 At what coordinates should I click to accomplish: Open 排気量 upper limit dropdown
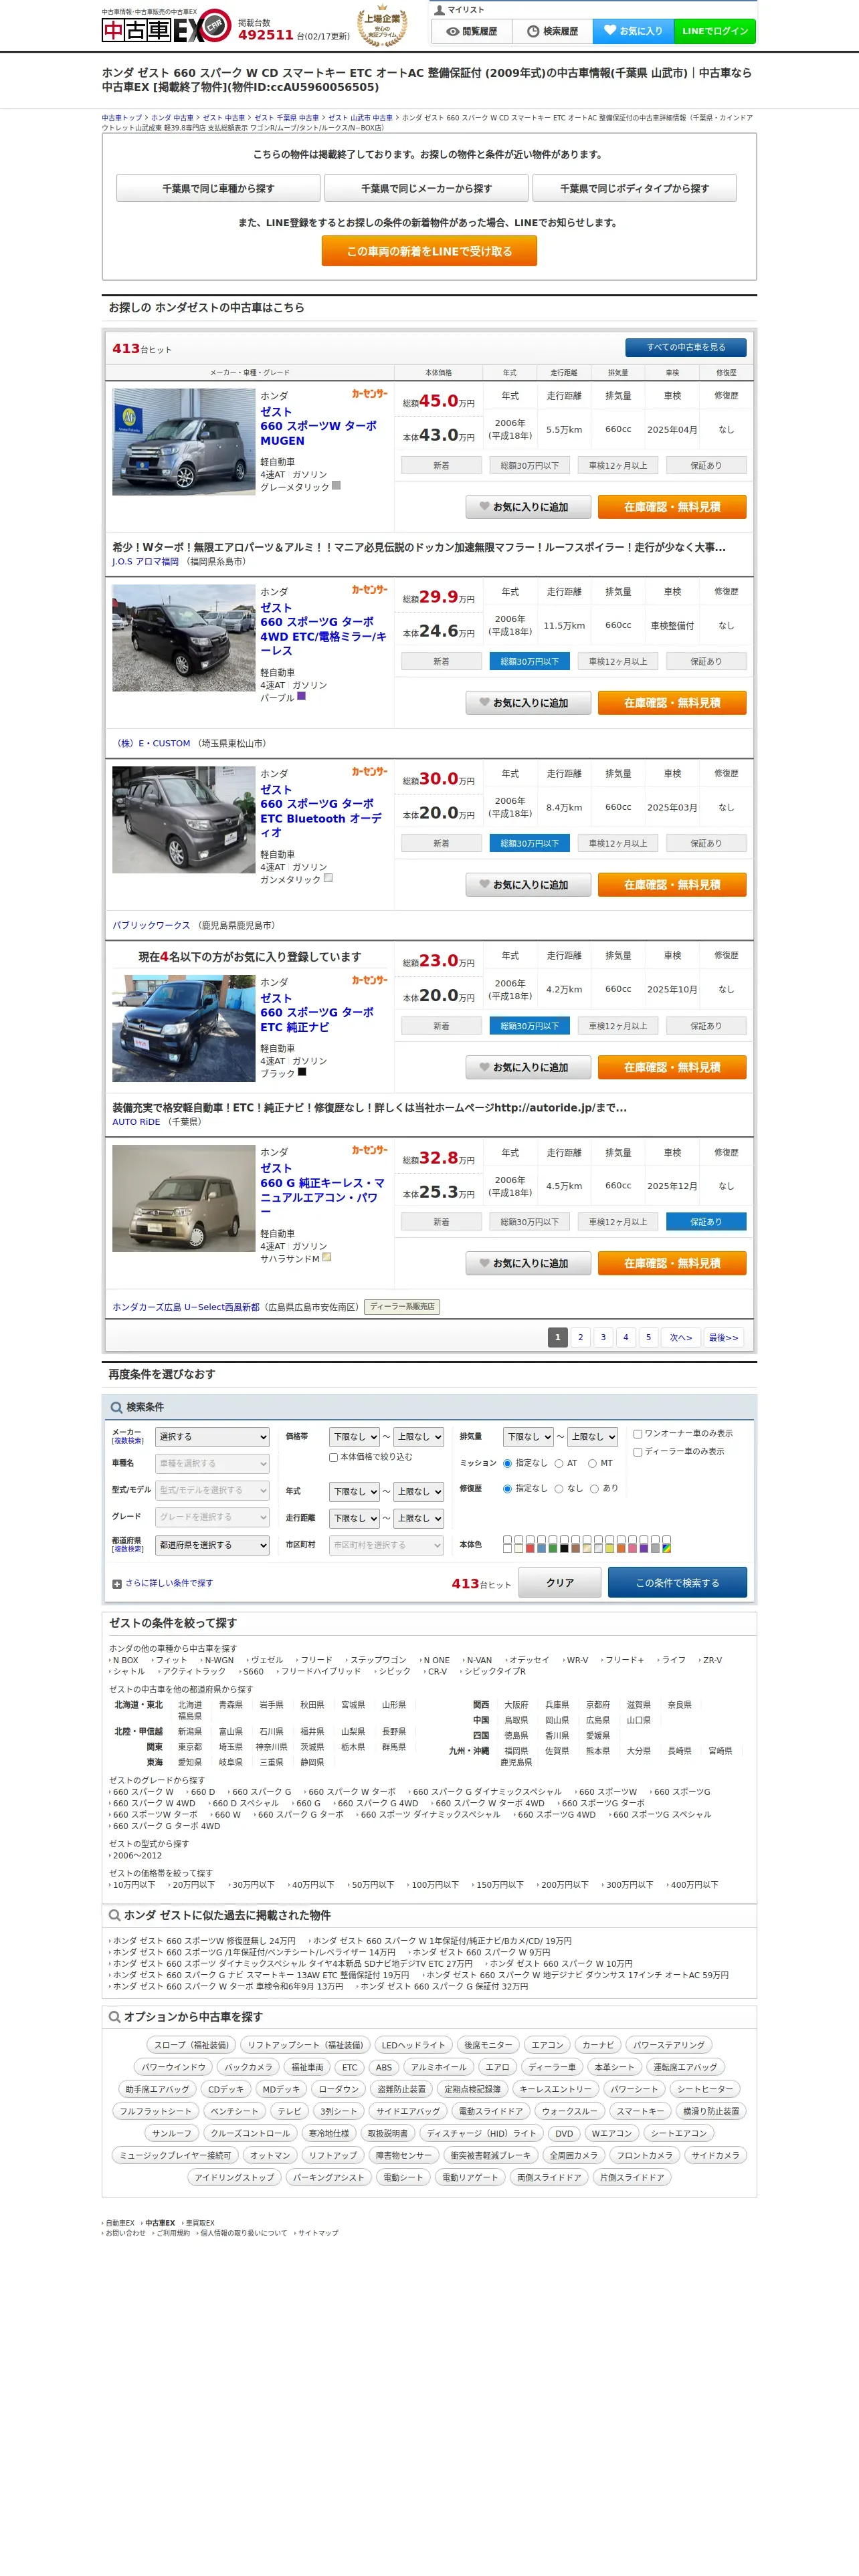592,1437
